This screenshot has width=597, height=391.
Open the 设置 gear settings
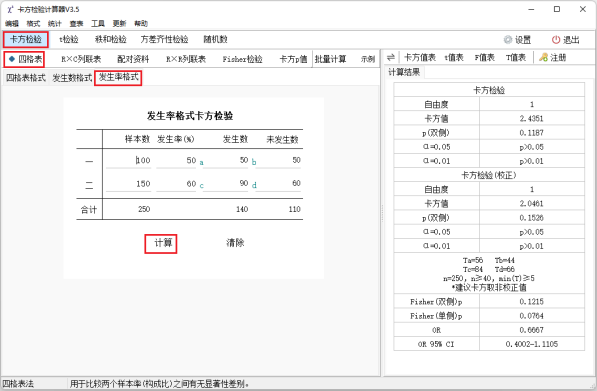[x=508, y=40]
